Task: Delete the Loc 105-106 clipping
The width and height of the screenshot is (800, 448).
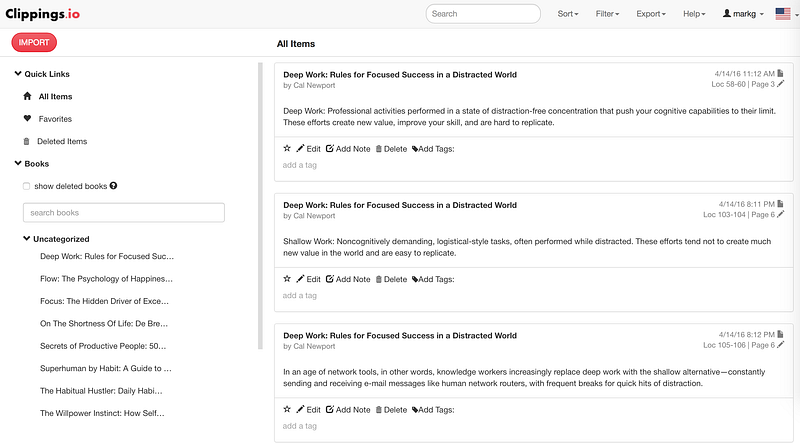Action: 391,410
